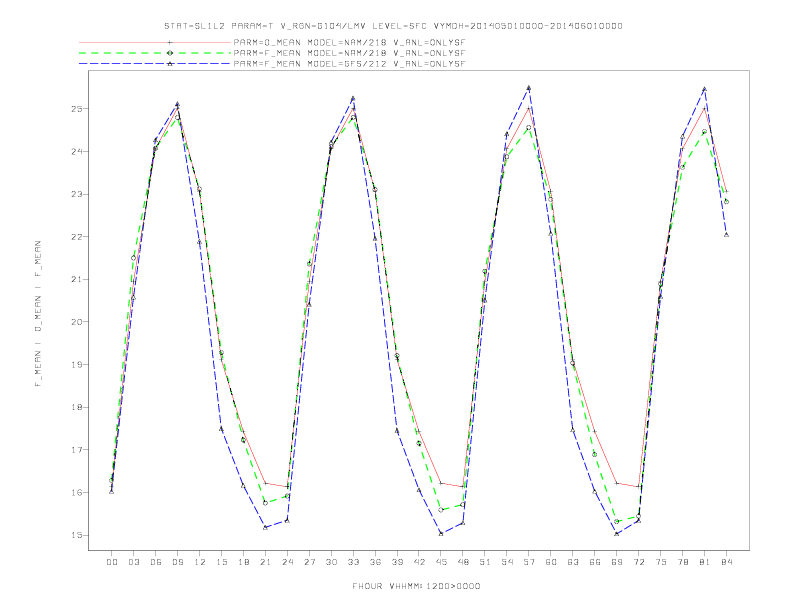The height and width of the screenshot is (612, 792).
Task: Click x-axis forecast hour label 54
Action: tap(507, 562)
